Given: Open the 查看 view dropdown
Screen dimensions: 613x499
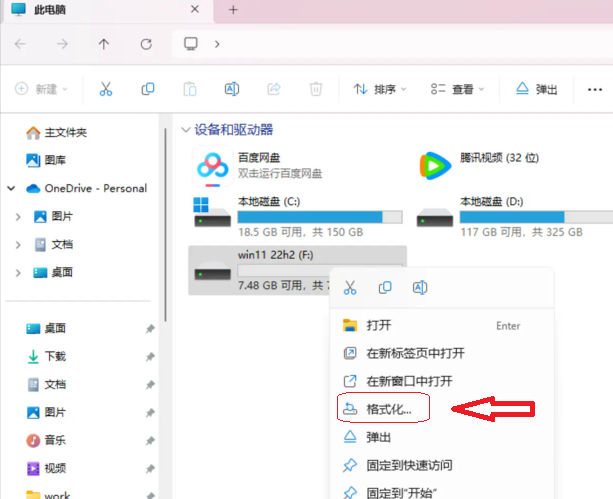Looking at the screenshot, I should [x=457, y=90].
